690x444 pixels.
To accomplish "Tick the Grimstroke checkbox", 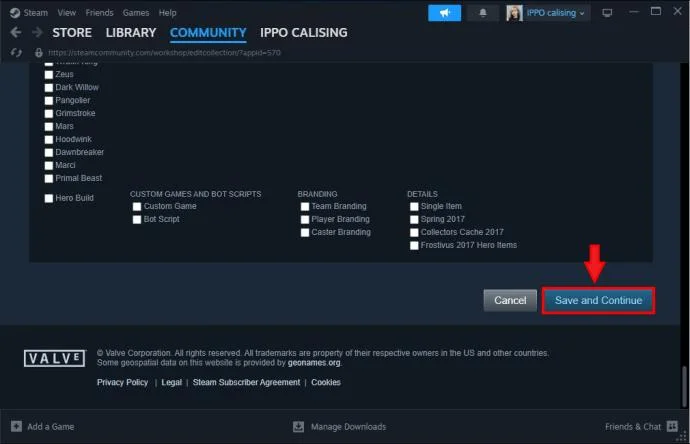I will (x=49, y=114).
